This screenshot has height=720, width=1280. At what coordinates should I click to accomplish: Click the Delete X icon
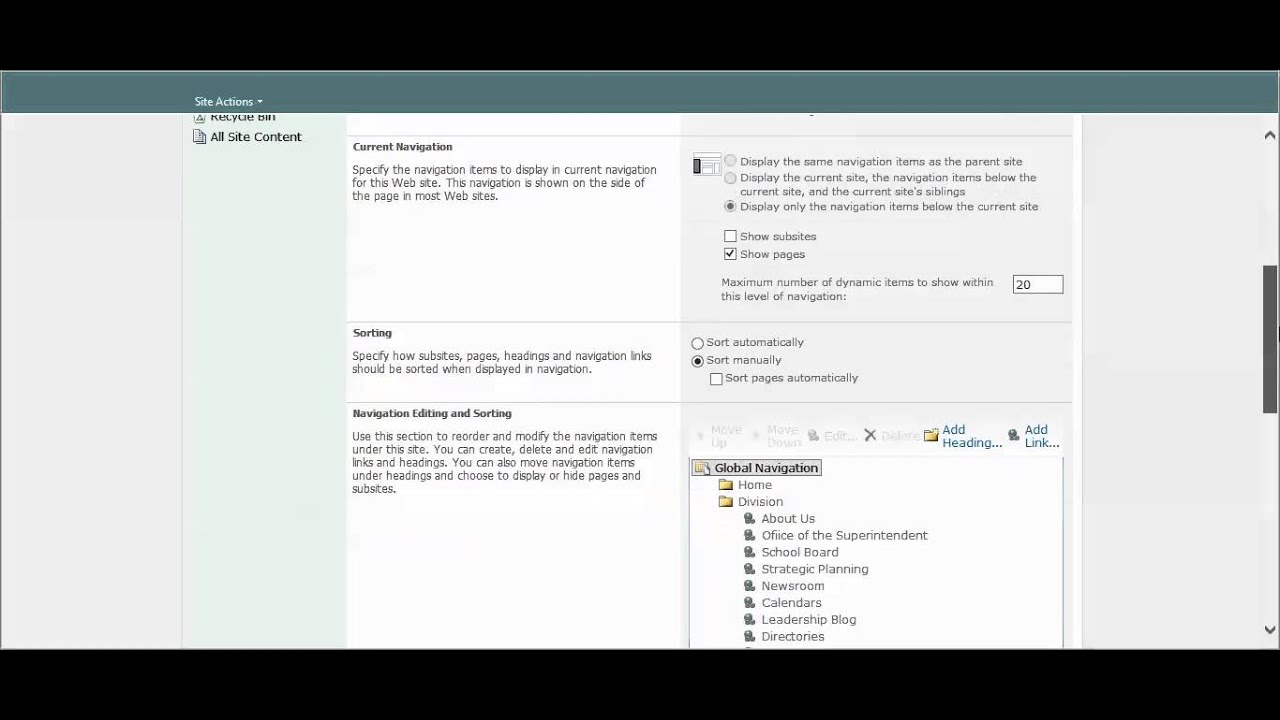click(870, 435)
